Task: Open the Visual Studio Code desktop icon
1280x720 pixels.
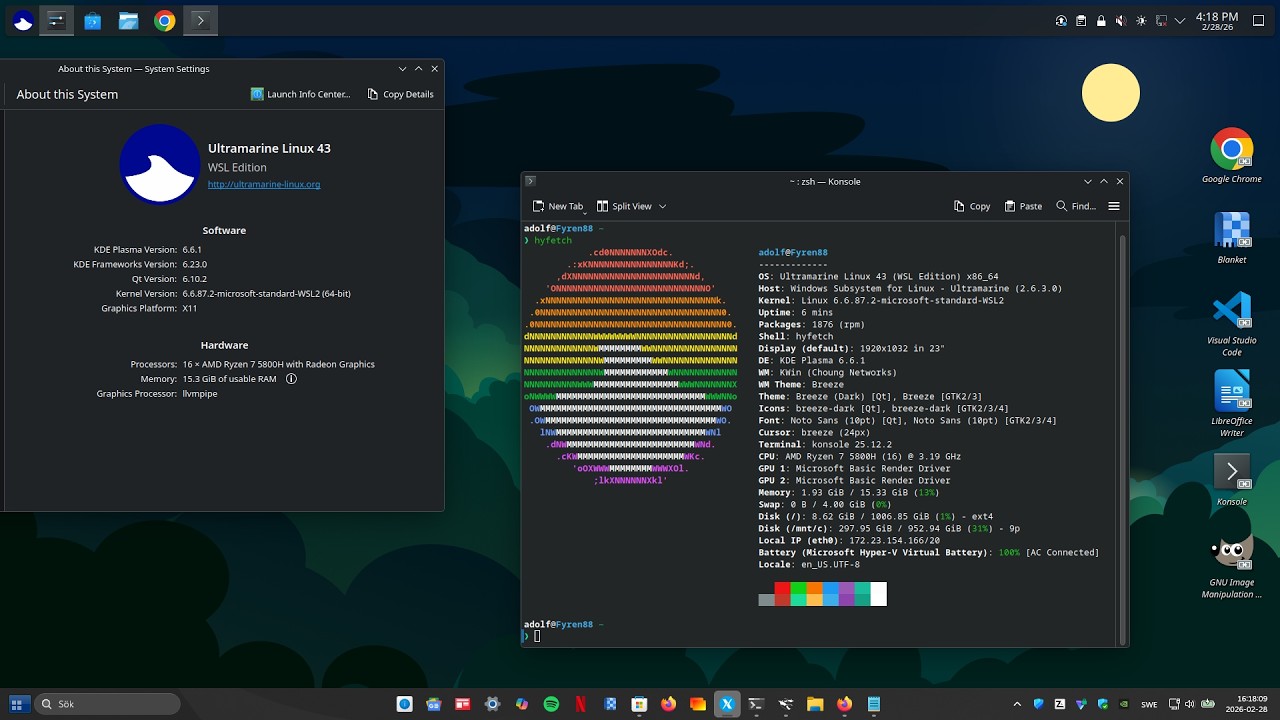Action: click(1232, 322)
